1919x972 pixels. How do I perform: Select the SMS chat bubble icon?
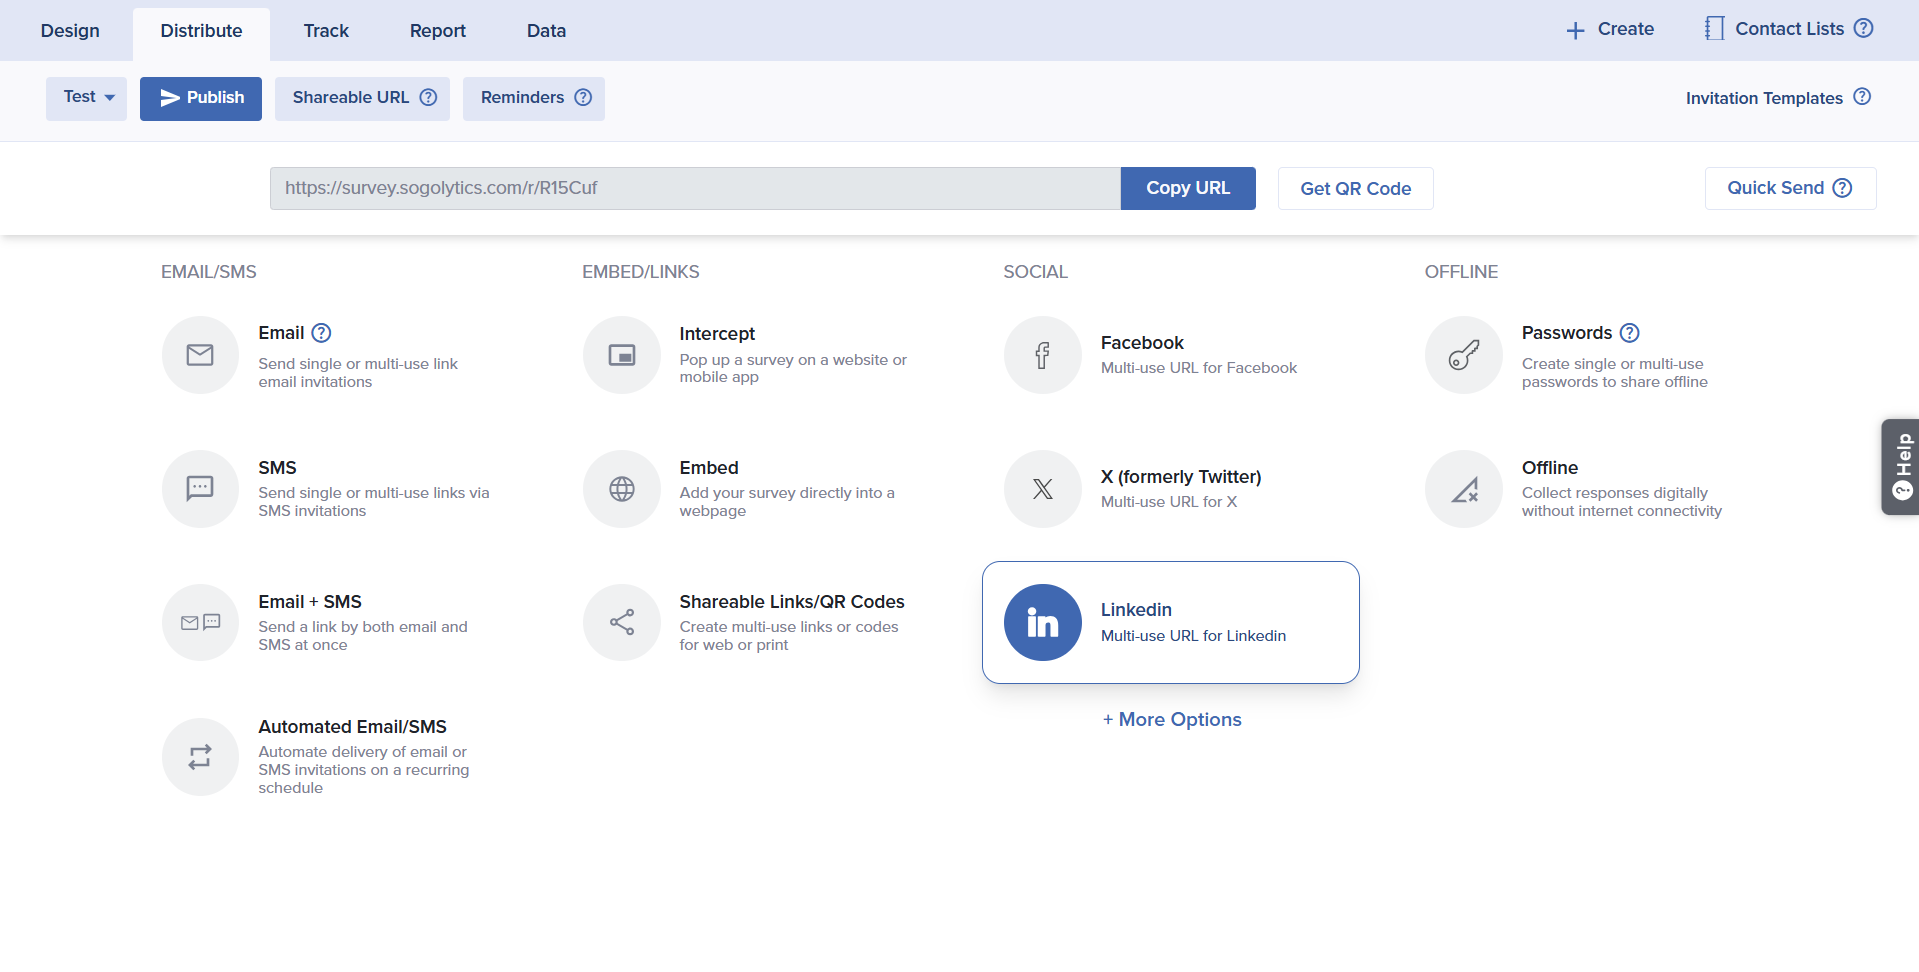[200, 489]
